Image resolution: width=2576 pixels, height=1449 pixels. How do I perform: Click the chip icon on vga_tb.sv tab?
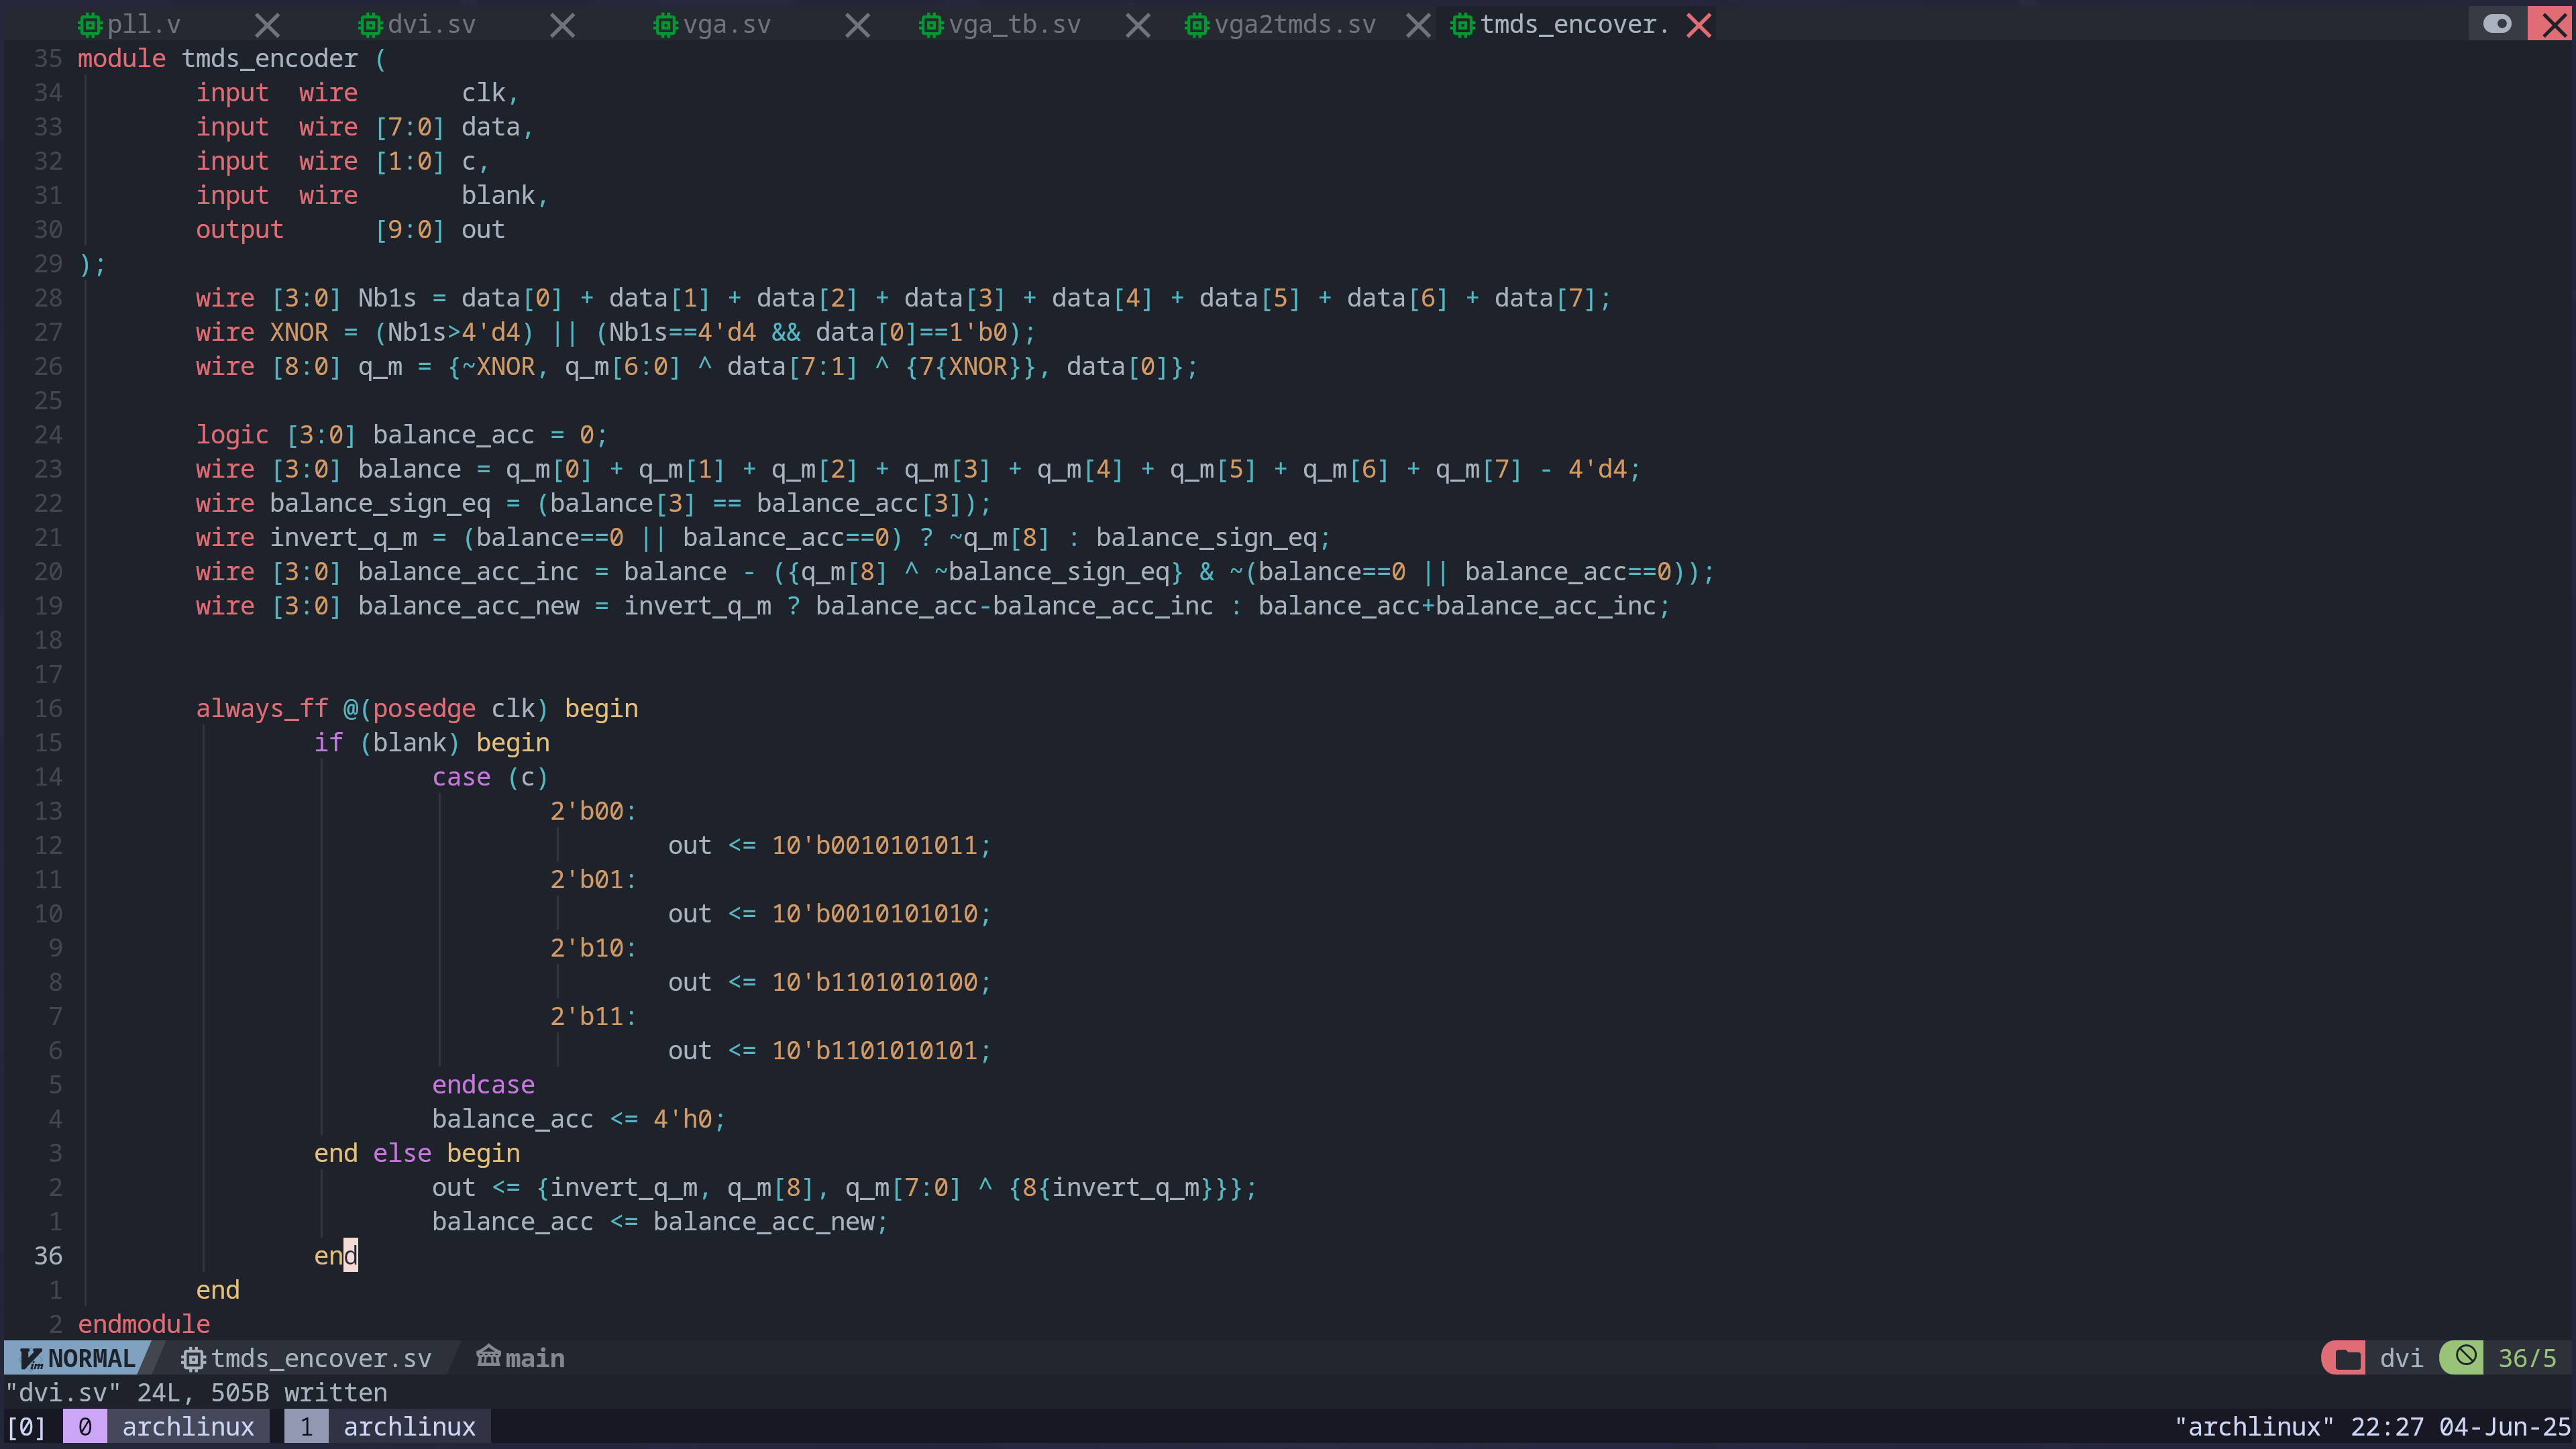tap(931, 25)
